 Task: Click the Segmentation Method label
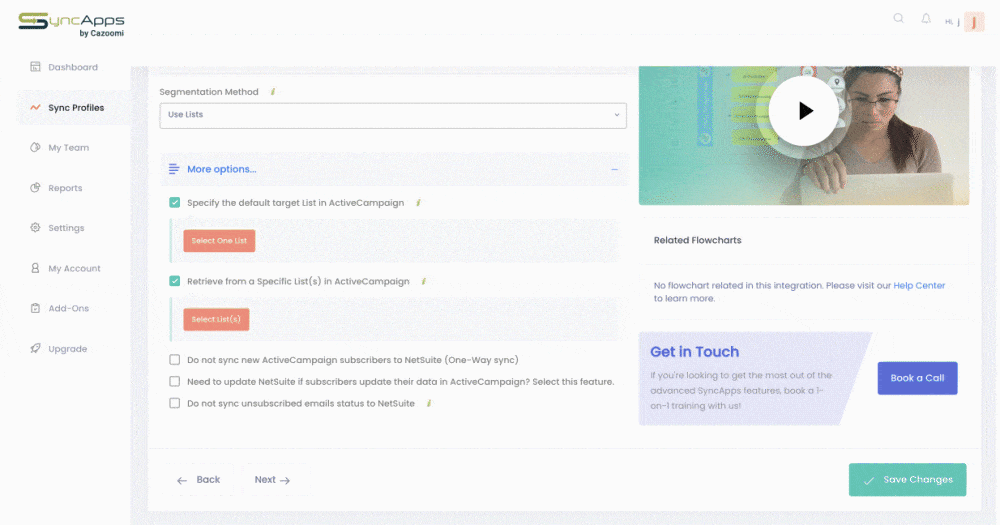point(209,92)
